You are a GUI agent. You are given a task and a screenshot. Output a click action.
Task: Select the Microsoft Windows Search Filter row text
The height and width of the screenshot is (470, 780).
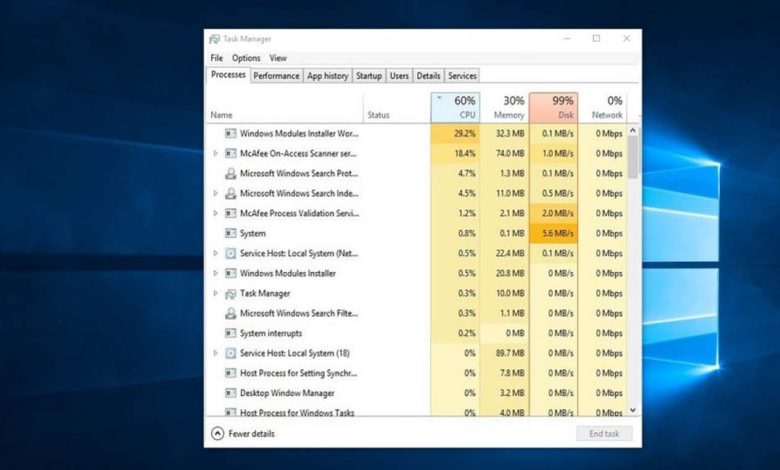pos(298,313)
